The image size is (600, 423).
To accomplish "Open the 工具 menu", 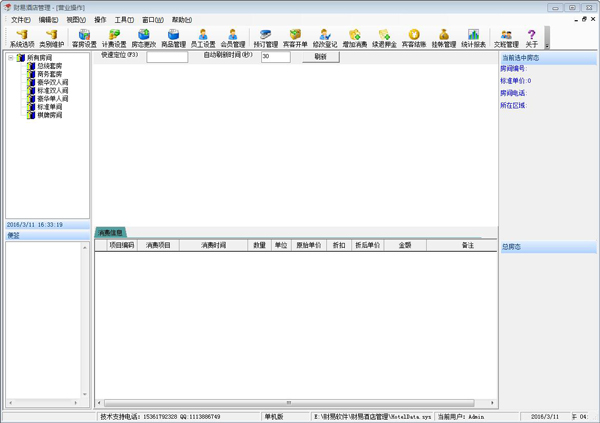I will pyautogui.click(x=123, y=20).
